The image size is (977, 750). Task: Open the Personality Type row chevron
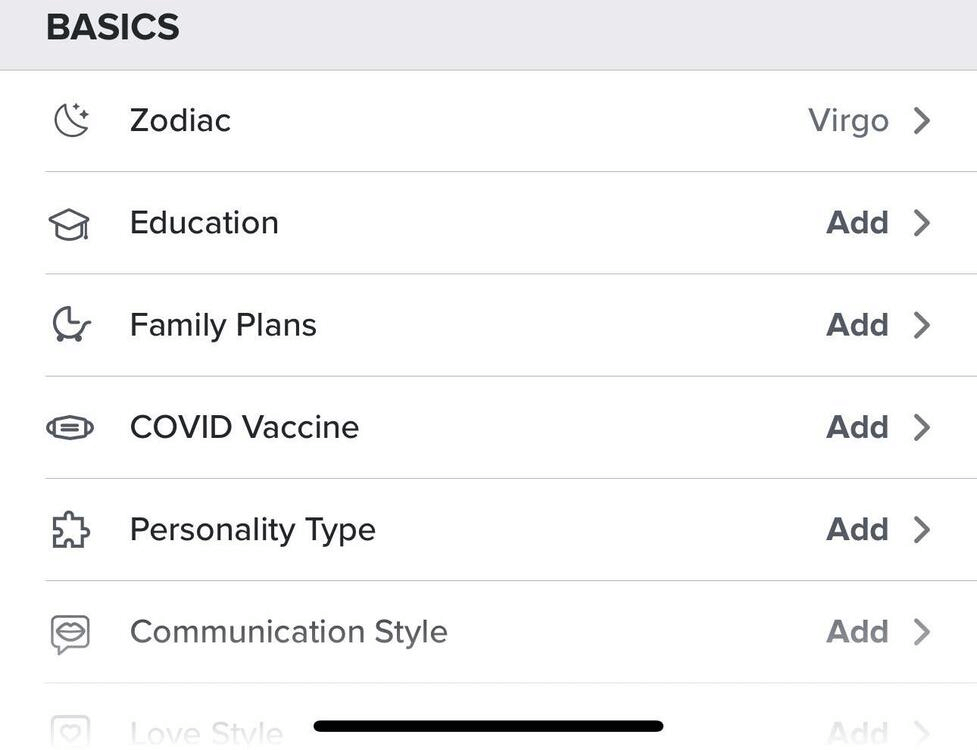tap(922, 529)
